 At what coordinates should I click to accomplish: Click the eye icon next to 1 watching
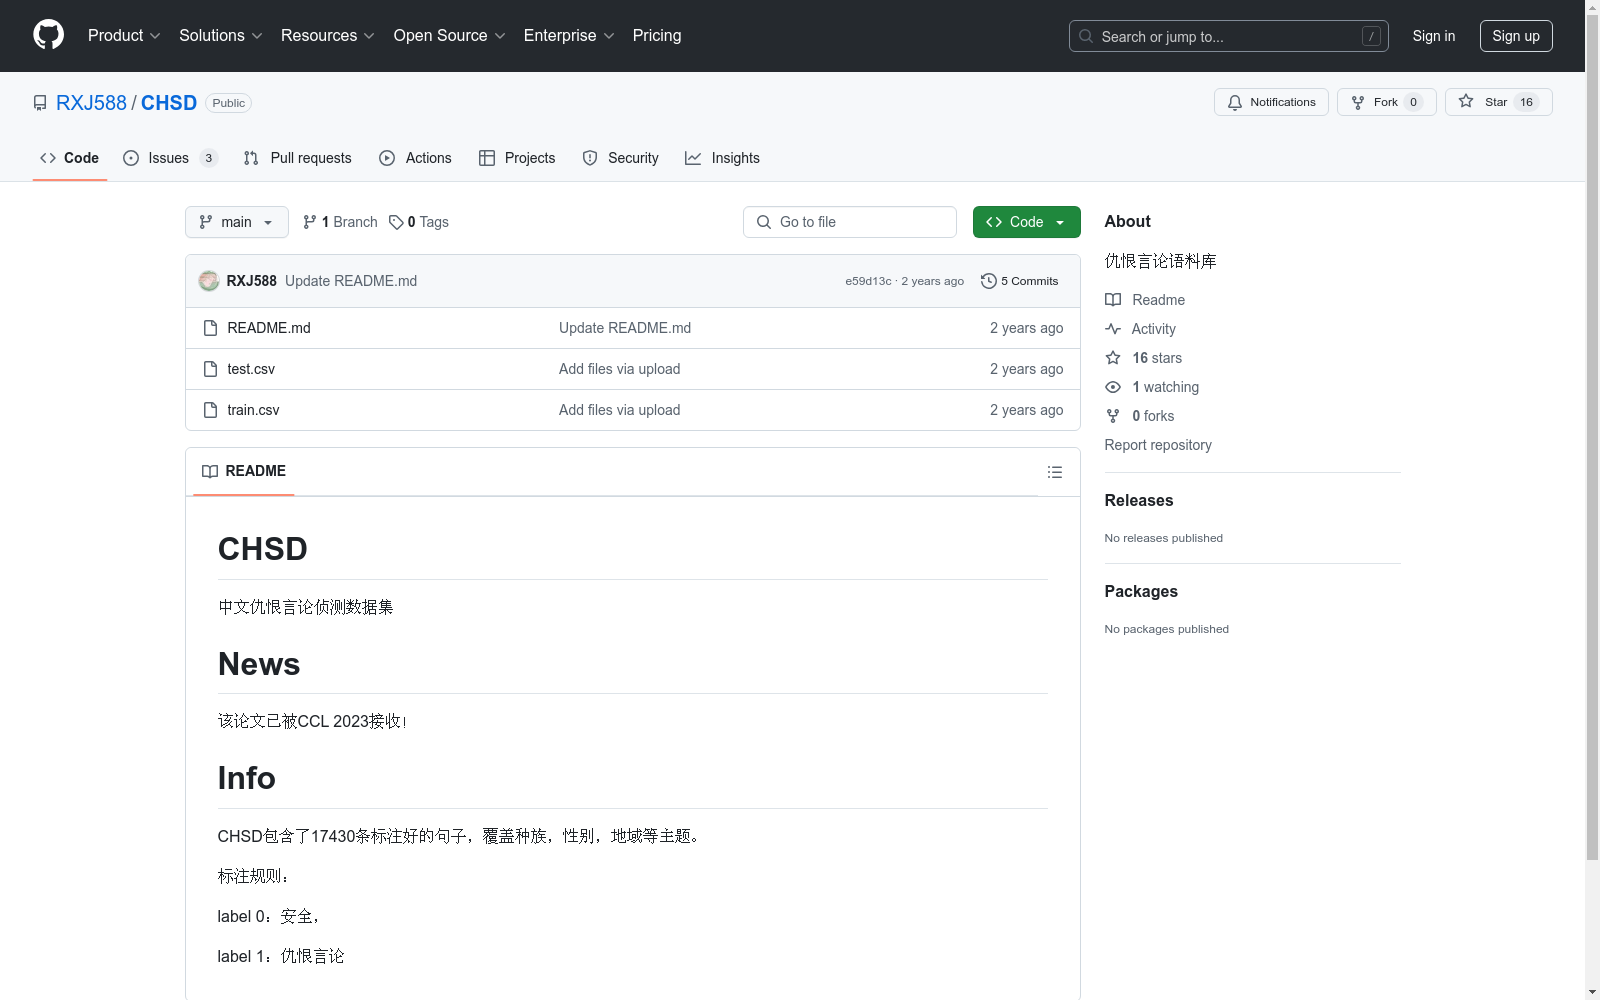(1112, 387)
